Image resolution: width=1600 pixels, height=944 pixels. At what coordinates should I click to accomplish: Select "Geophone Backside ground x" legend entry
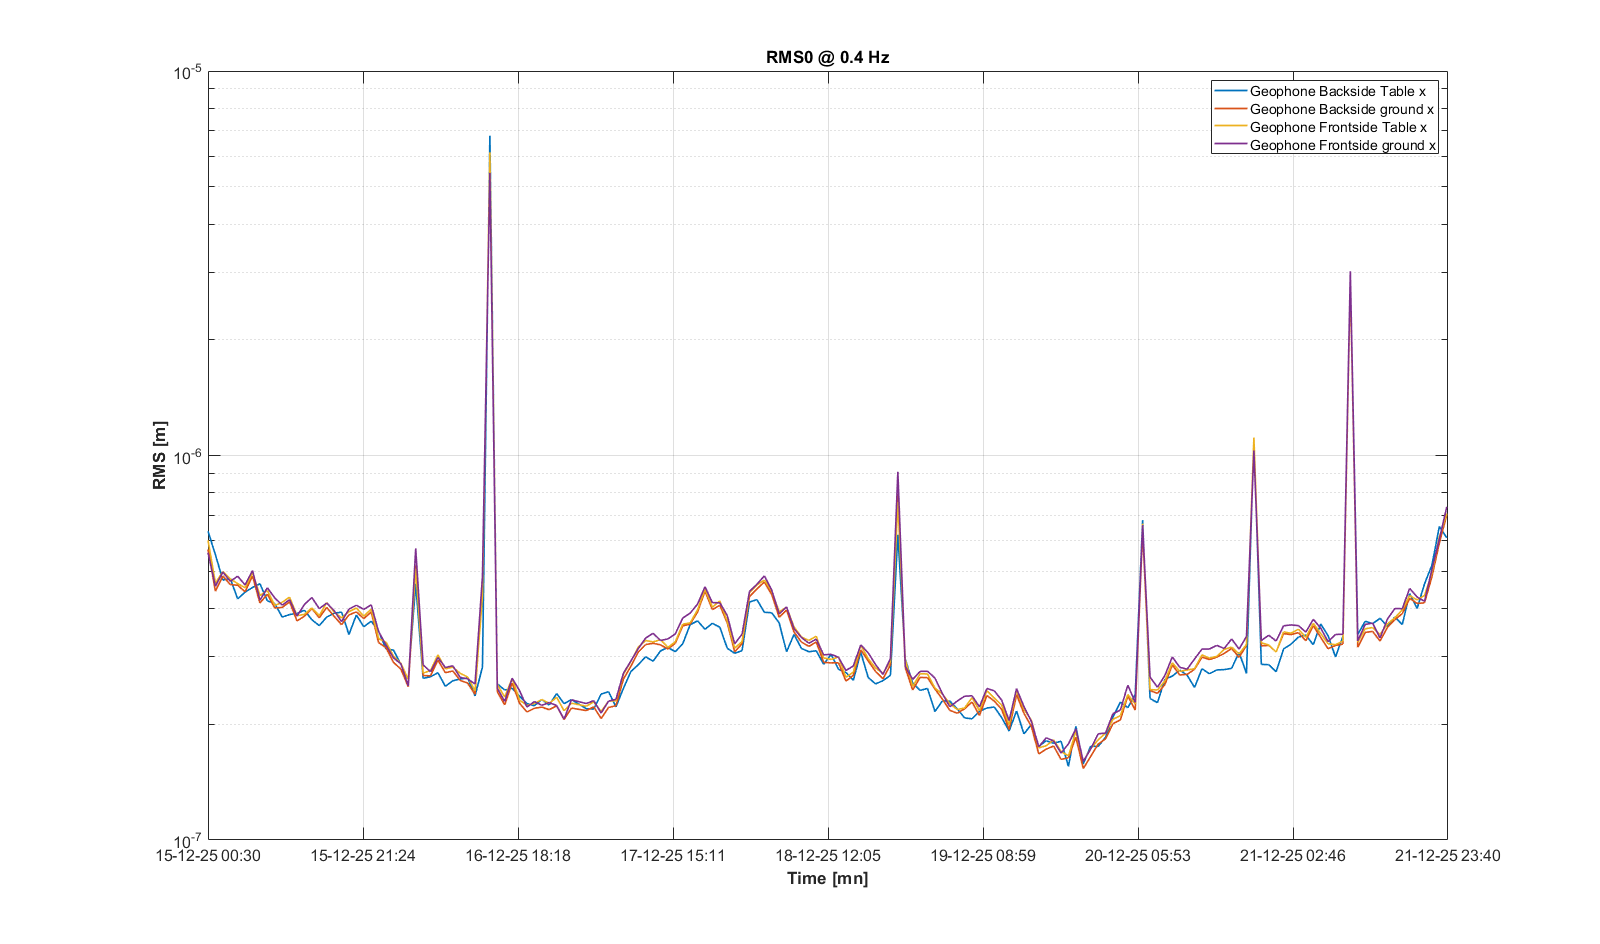click(x=1341, y=109)
